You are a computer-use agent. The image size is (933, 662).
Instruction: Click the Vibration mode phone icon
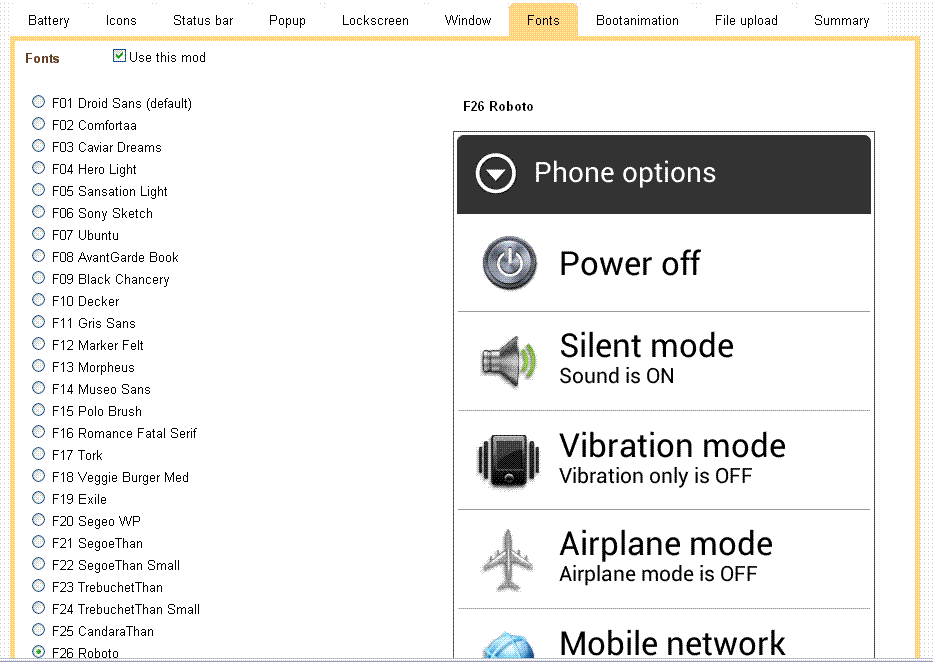(x=509, y=461)
